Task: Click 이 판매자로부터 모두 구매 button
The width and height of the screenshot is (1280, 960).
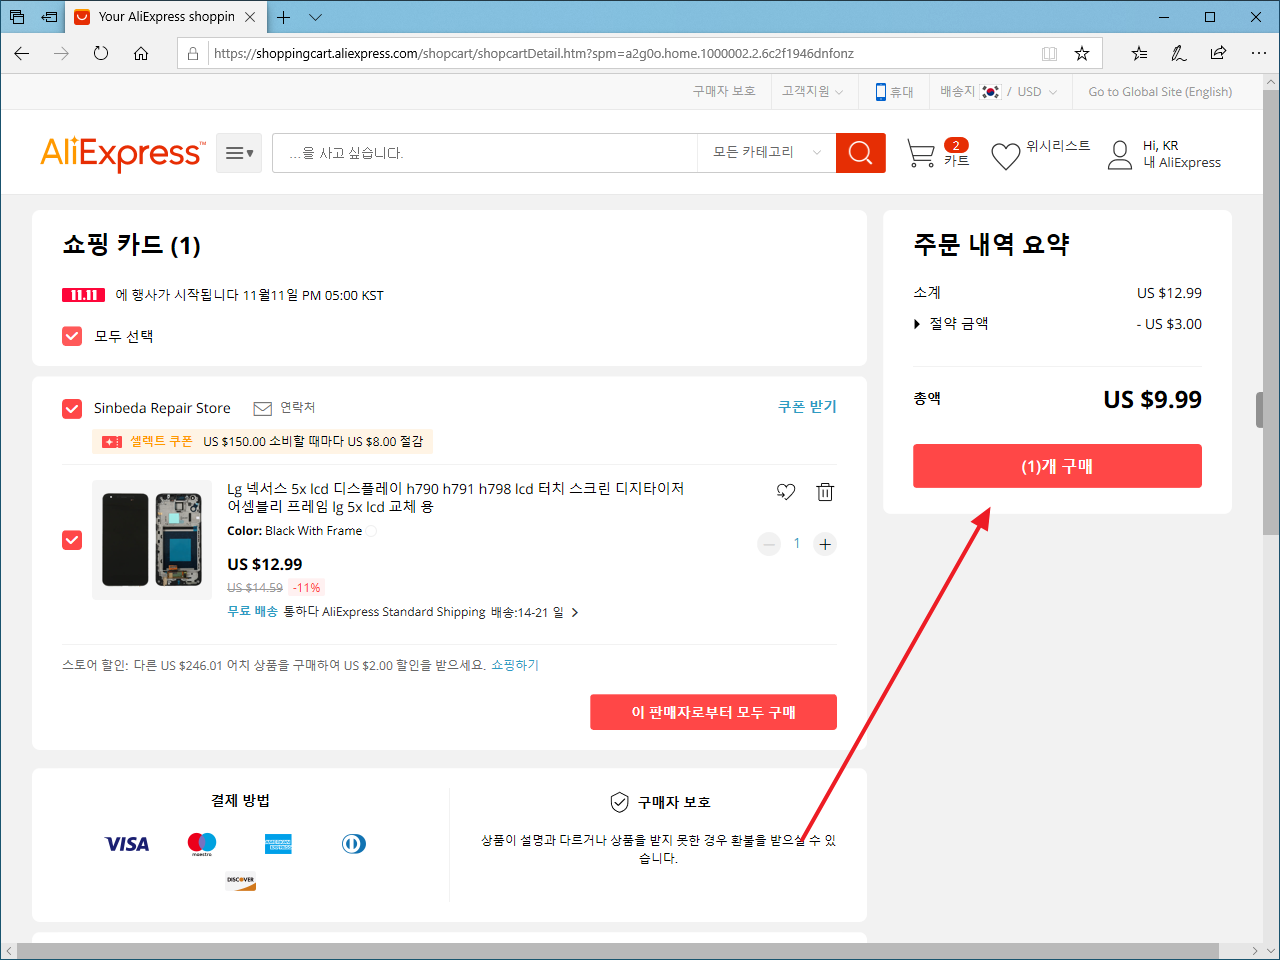Action: (713, 712)
